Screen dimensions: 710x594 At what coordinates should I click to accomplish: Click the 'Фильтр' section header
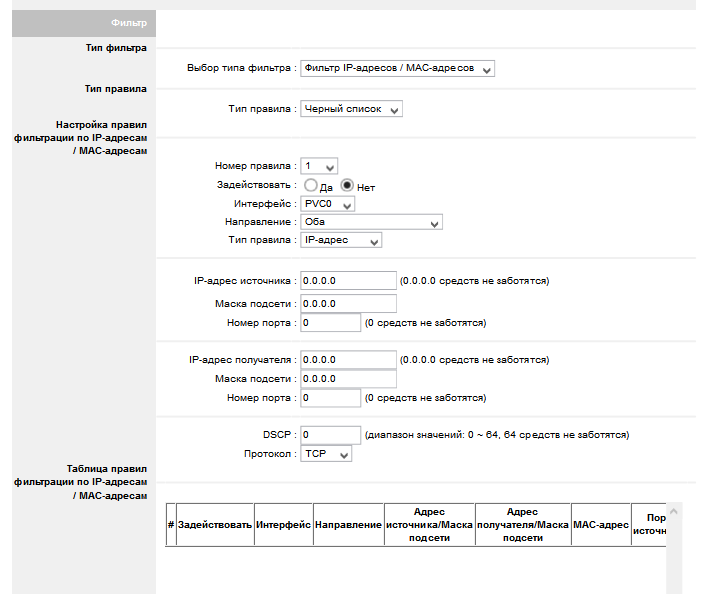(84, 22)
